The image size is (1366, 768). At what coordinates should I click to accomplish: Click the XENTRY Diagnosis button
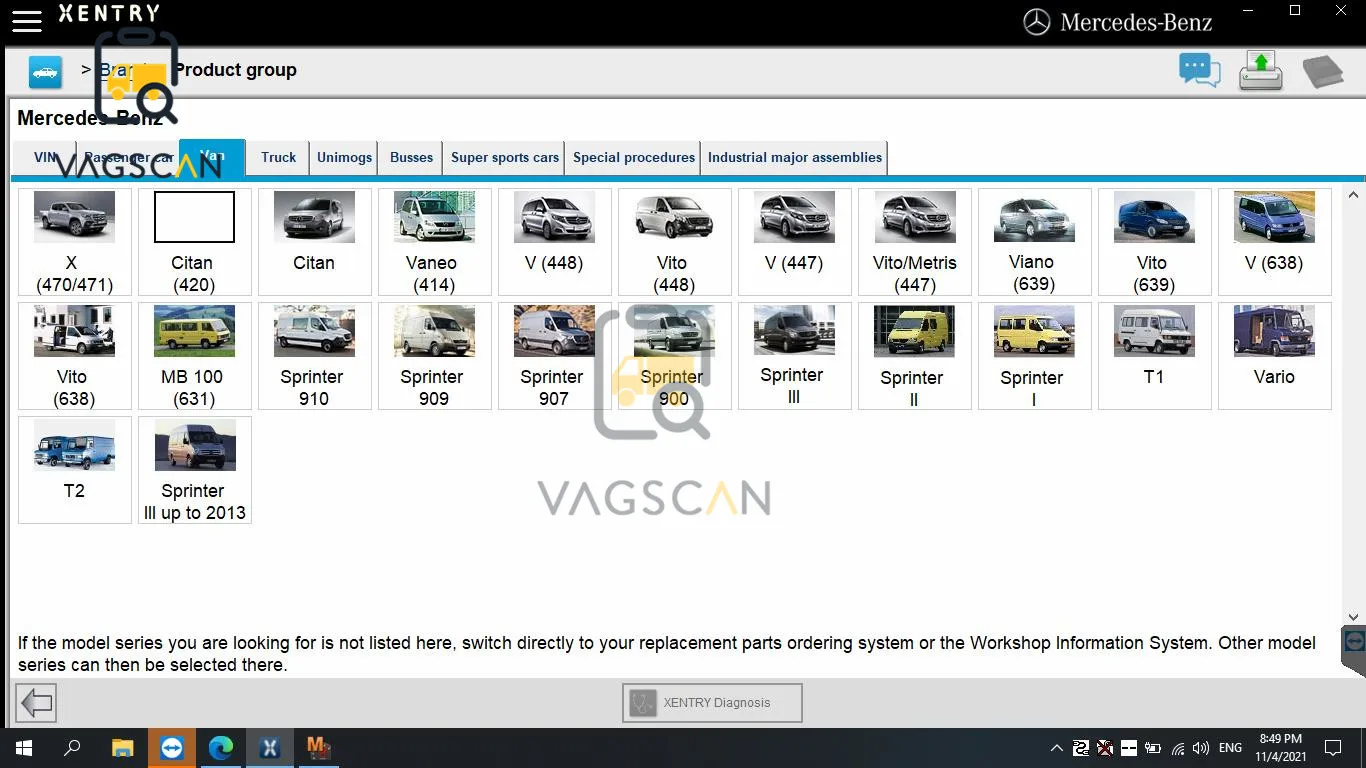point(712,703)
